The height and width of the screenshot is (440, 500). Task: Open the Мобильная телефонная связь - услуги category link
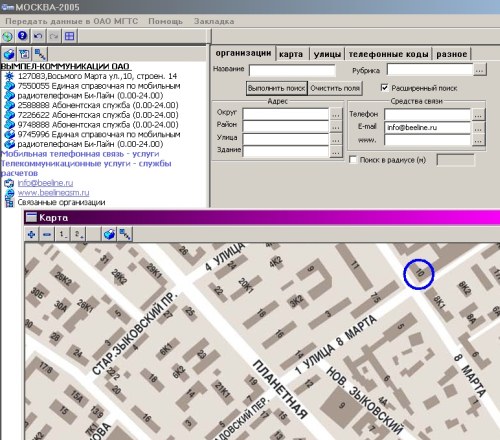click(x=80, y=154)
